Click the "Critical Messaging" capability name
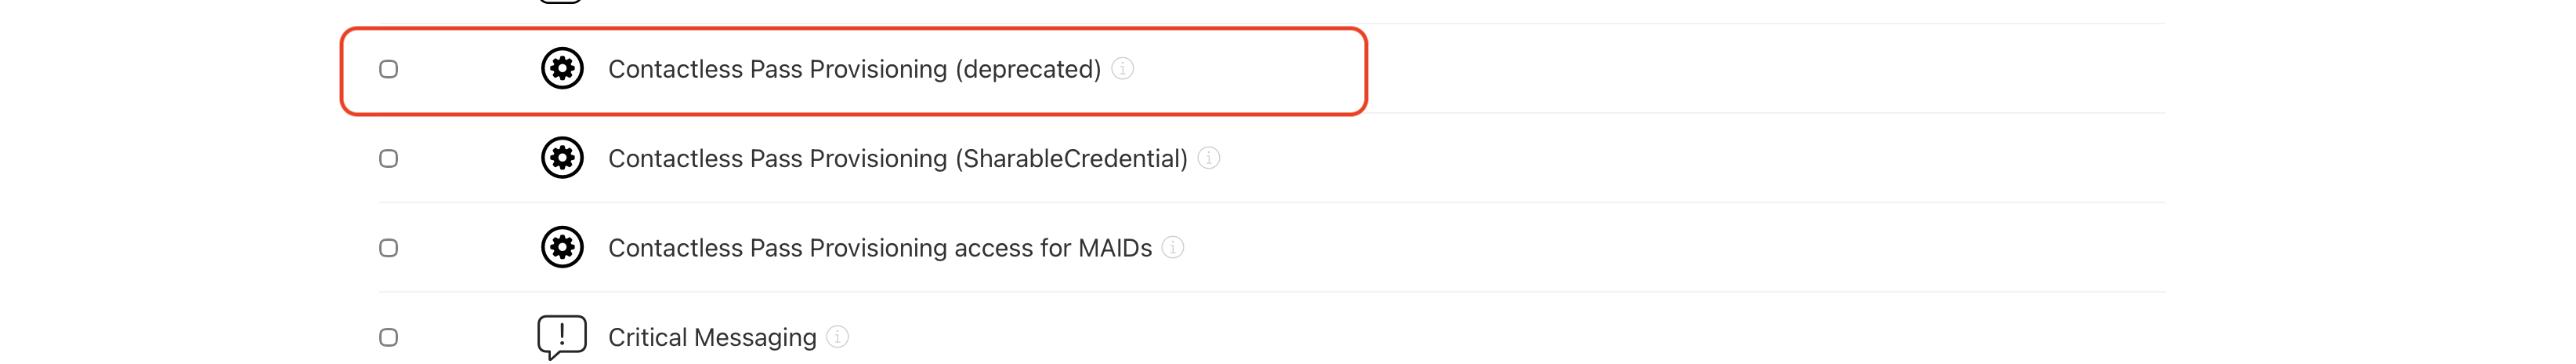2576x364 pixels. pyautogui.click(x=712, y=338)
